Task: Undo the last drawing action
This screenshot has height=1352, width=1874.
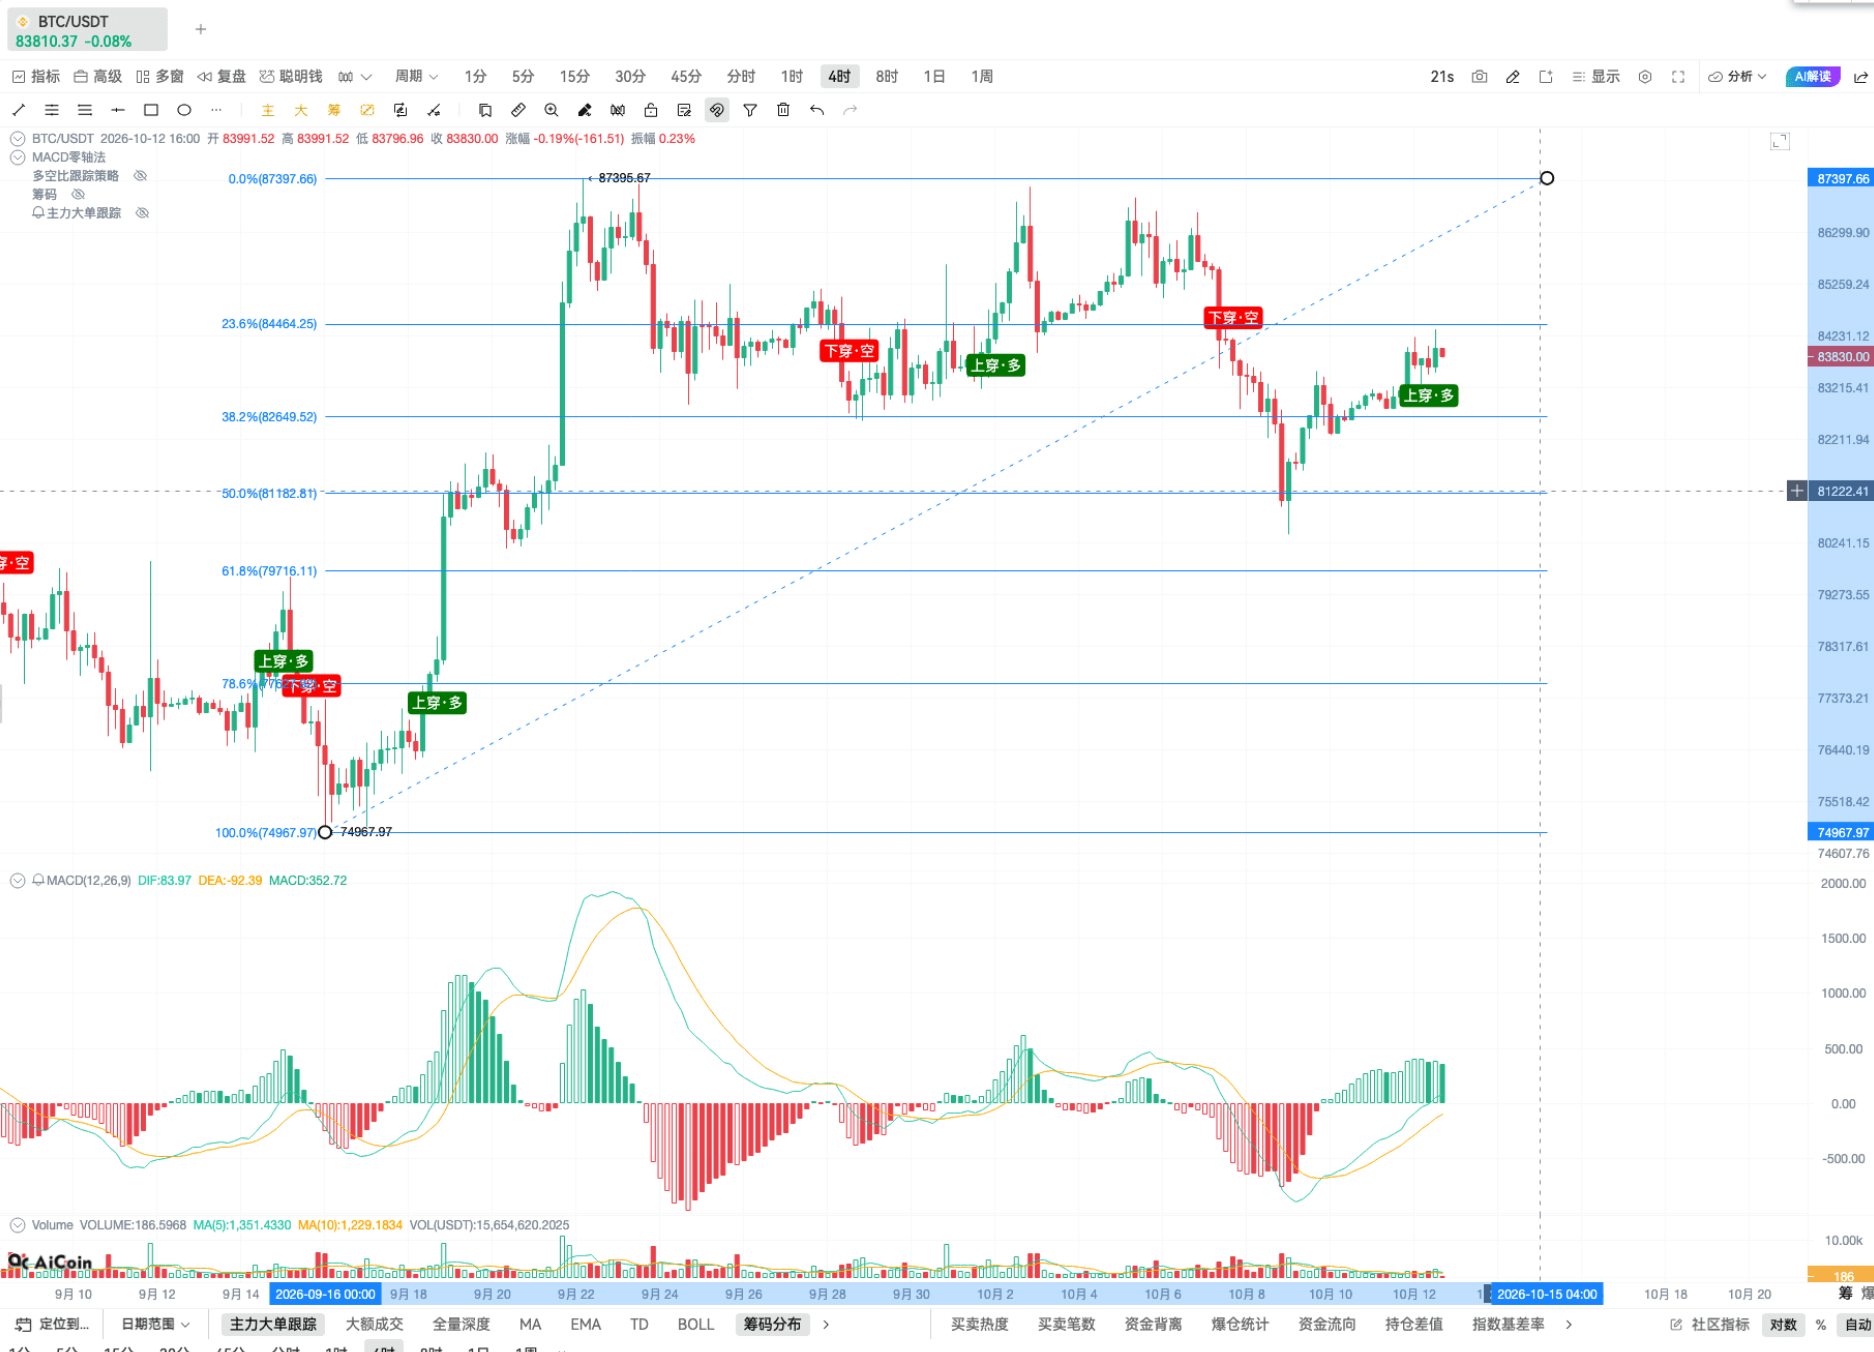Action: pyautogui.click(x=817, y=110)
